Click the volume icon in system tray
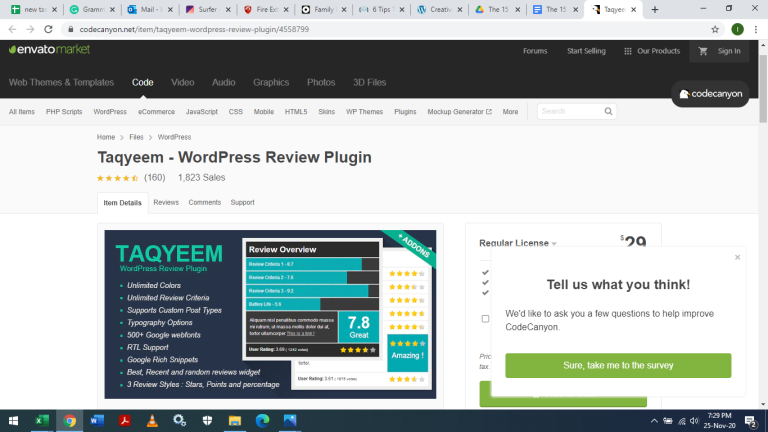Viewport: 768px width, 432px height. [x=694, y=421]
